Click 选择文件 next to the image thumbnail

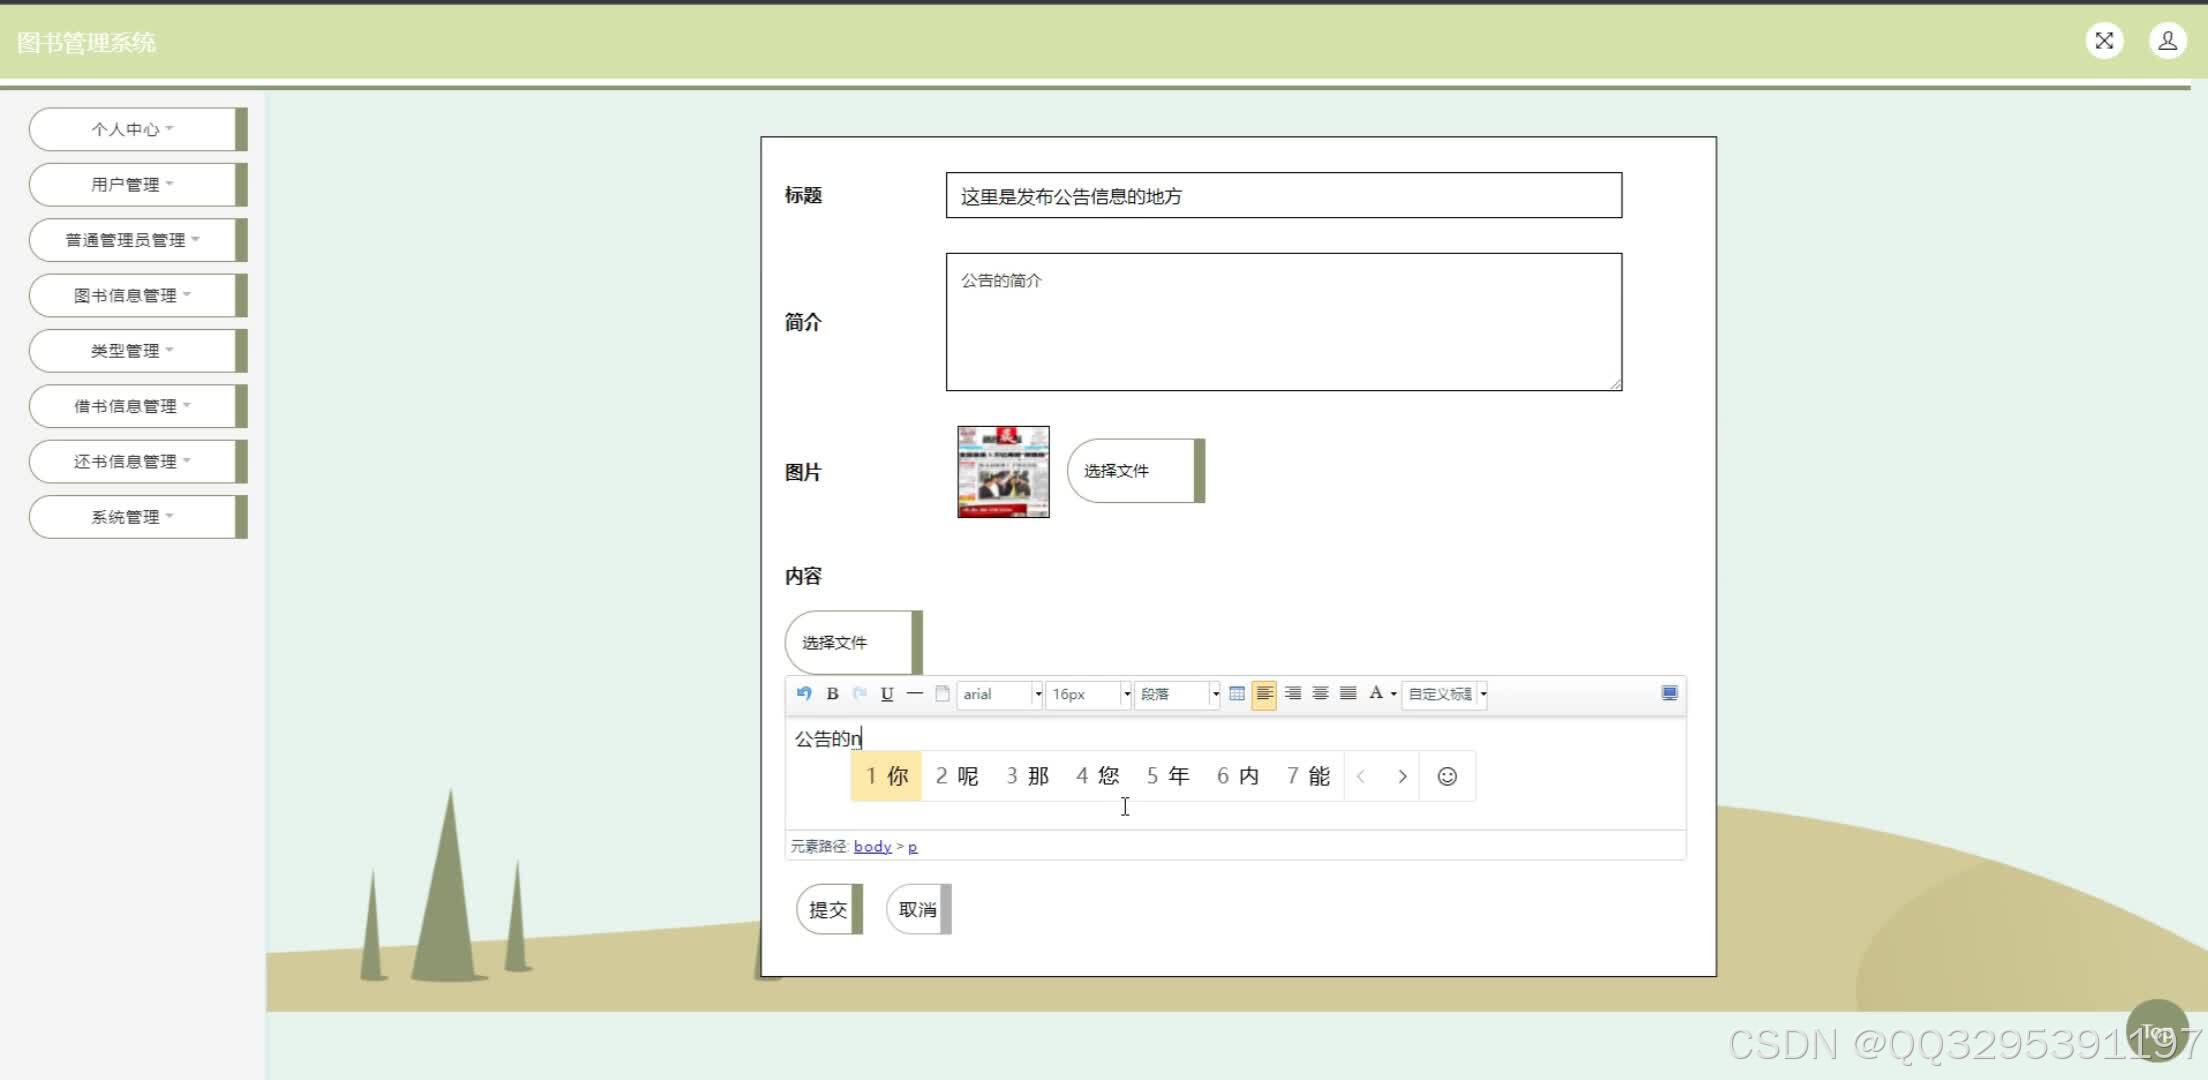click(x=1135, y=471)
